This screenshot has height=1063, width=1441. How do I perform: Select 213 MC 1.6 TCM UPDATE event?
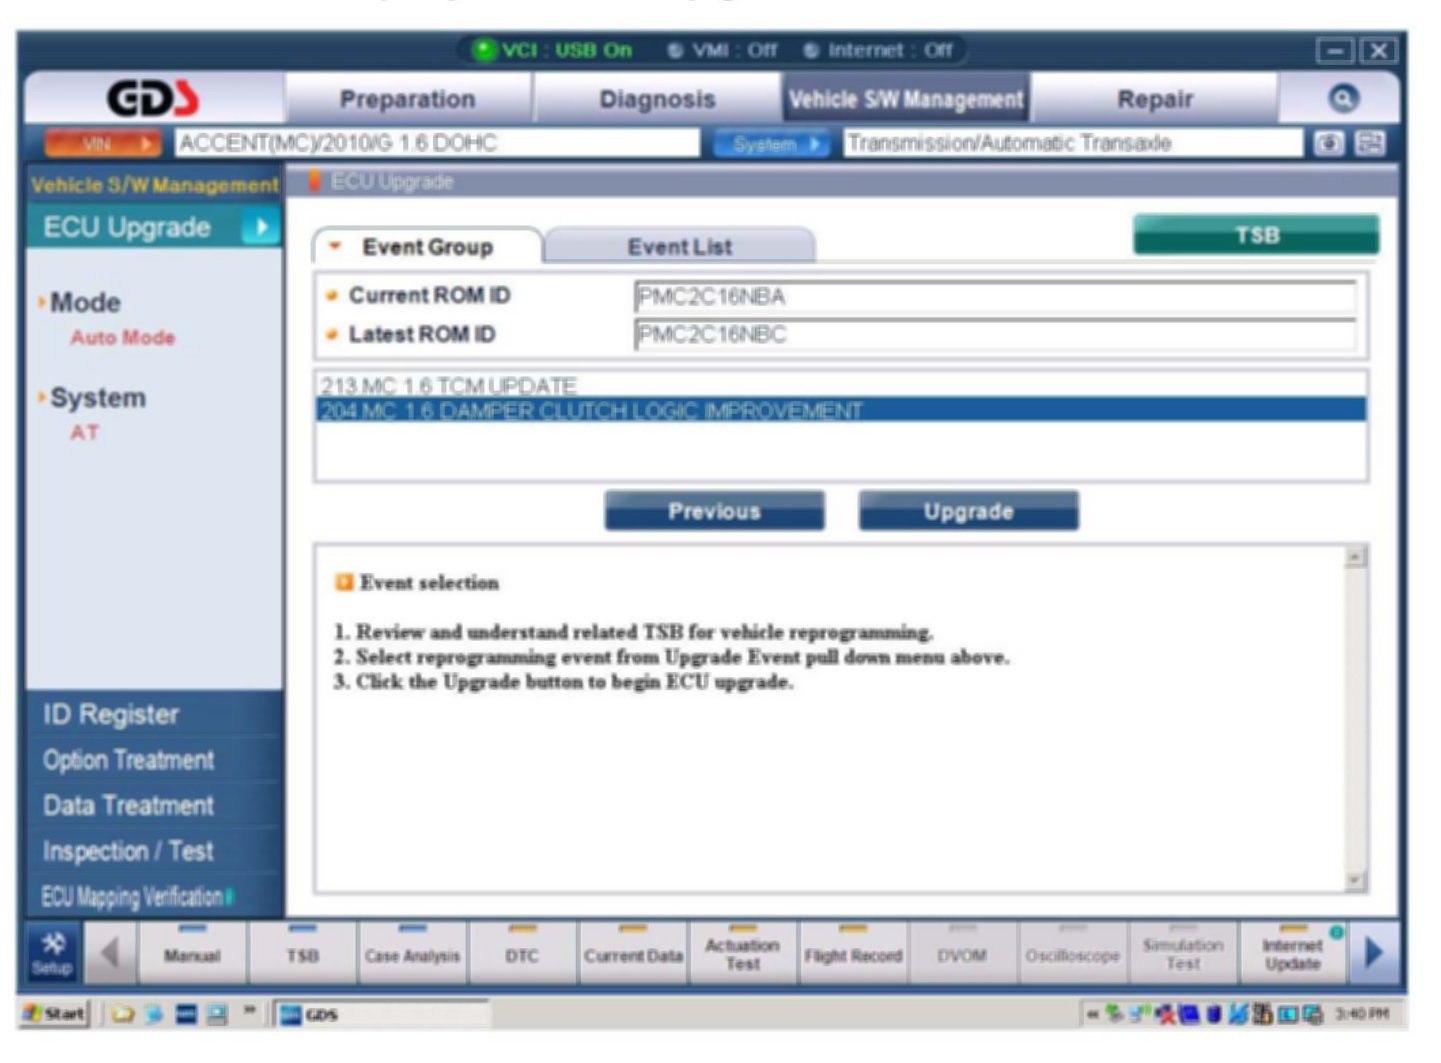click(x=448, y=385)
